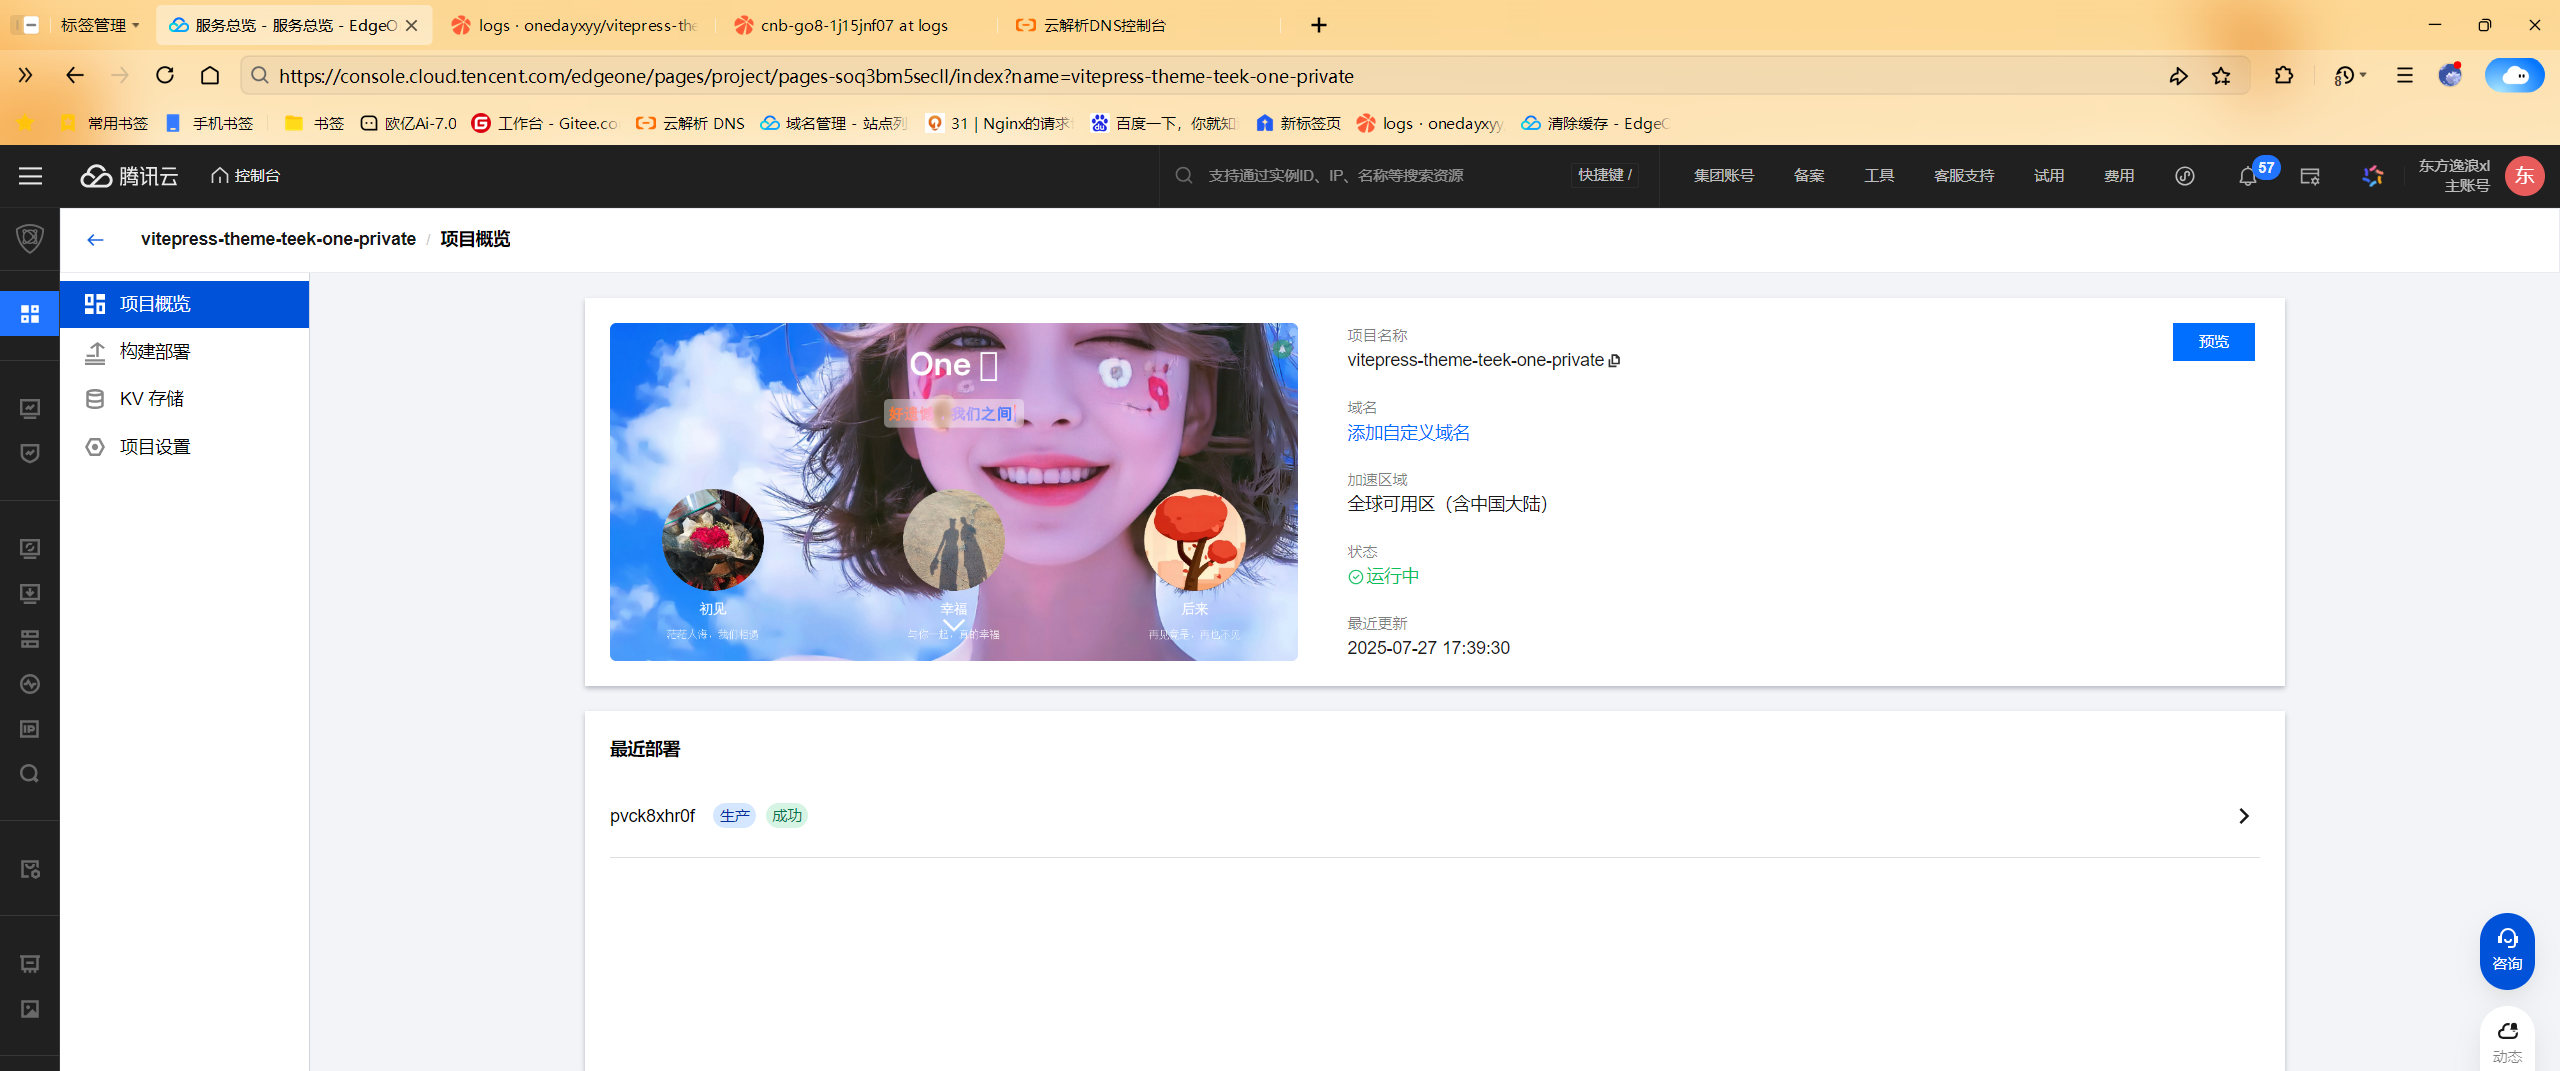Click deployment ID pvck8xhr0f
This screenshot has height=1071, width=2560.
(x=652, y=816)
